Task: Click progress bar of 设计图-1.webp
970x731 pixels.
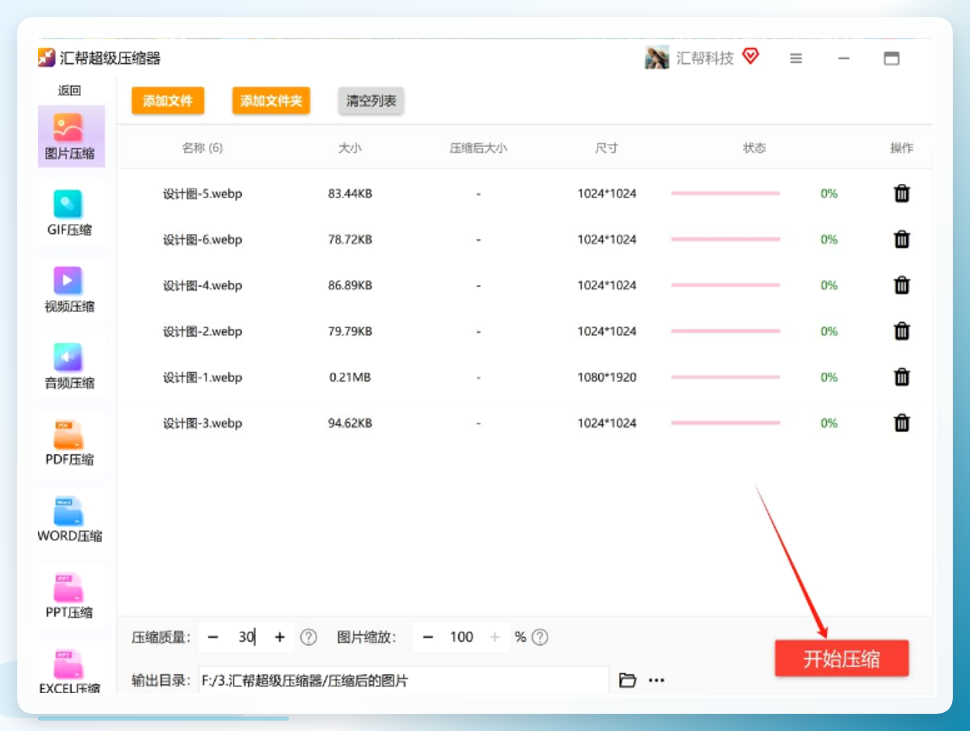Action: coord(726,377)
